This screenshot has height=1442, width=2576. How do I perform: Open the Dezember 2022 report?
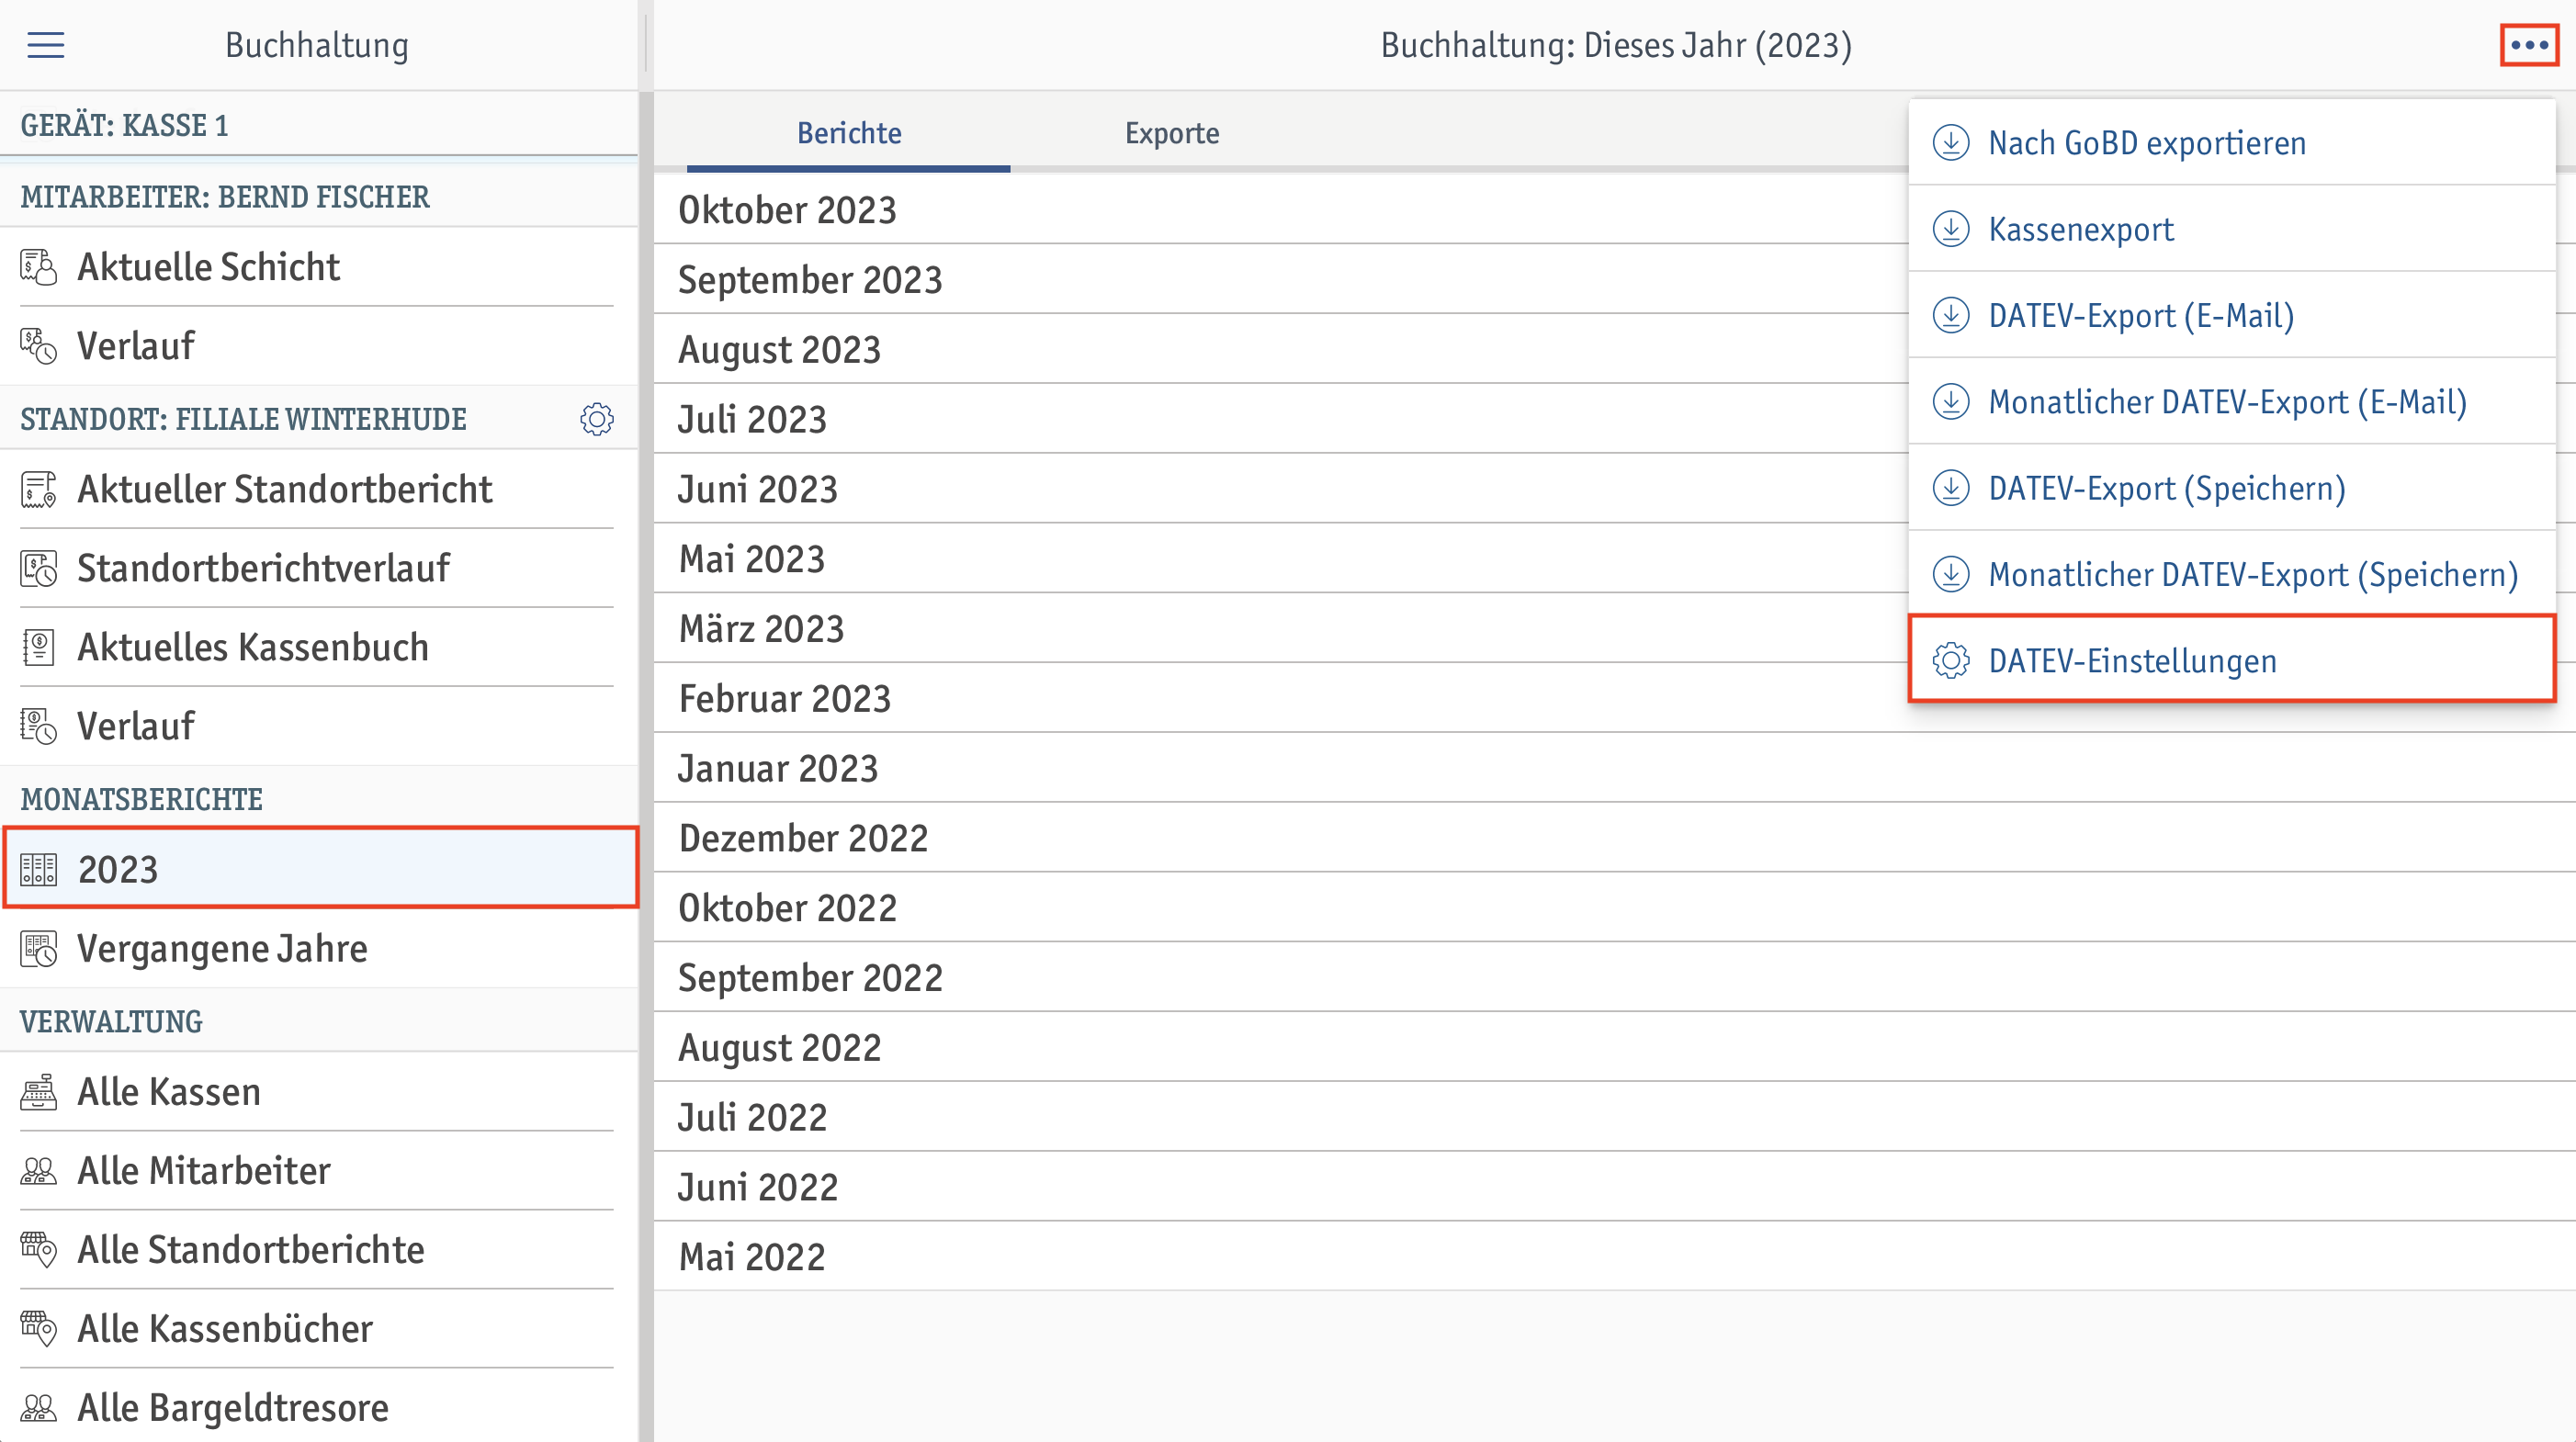(x=1614, y=838)
